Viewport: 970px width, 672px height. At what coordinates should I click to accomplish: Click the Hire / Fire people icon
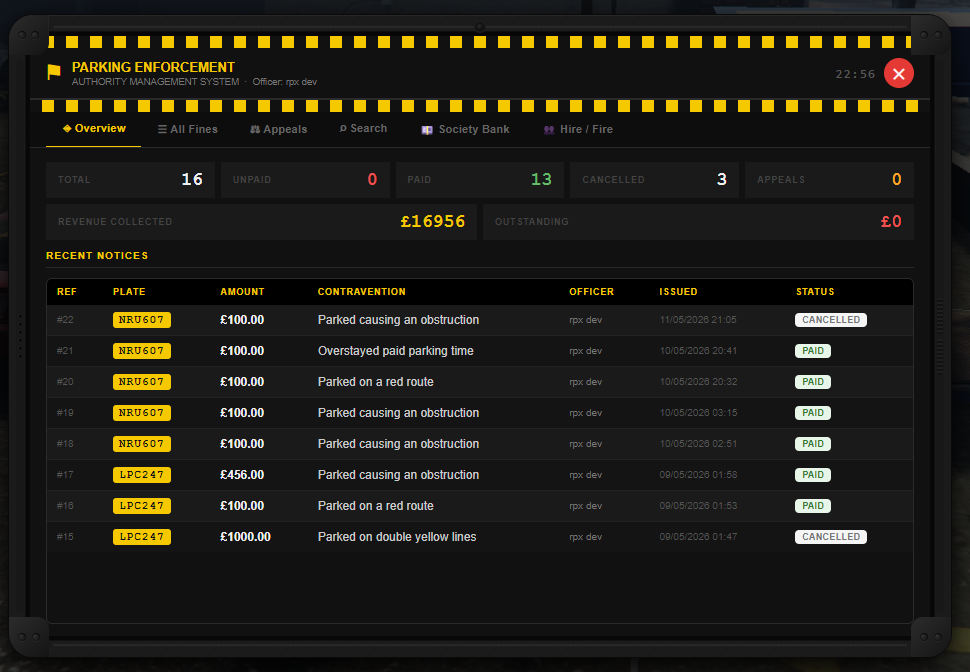pyautogui.click(x=549, y=130)
